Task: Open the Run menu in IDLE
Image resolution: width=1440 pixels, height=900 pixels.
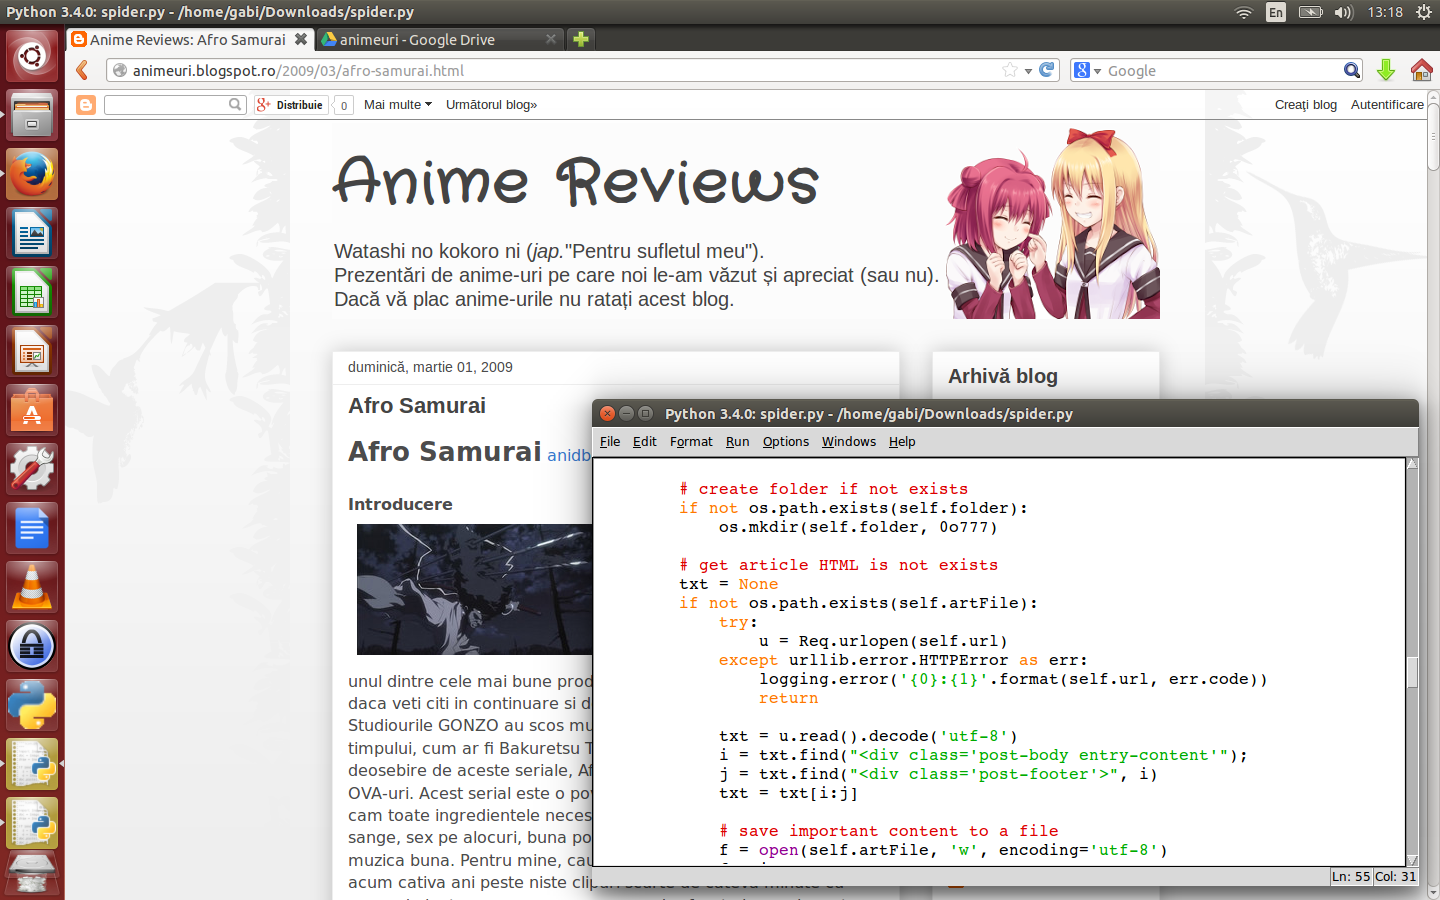Action: point(737,441)
